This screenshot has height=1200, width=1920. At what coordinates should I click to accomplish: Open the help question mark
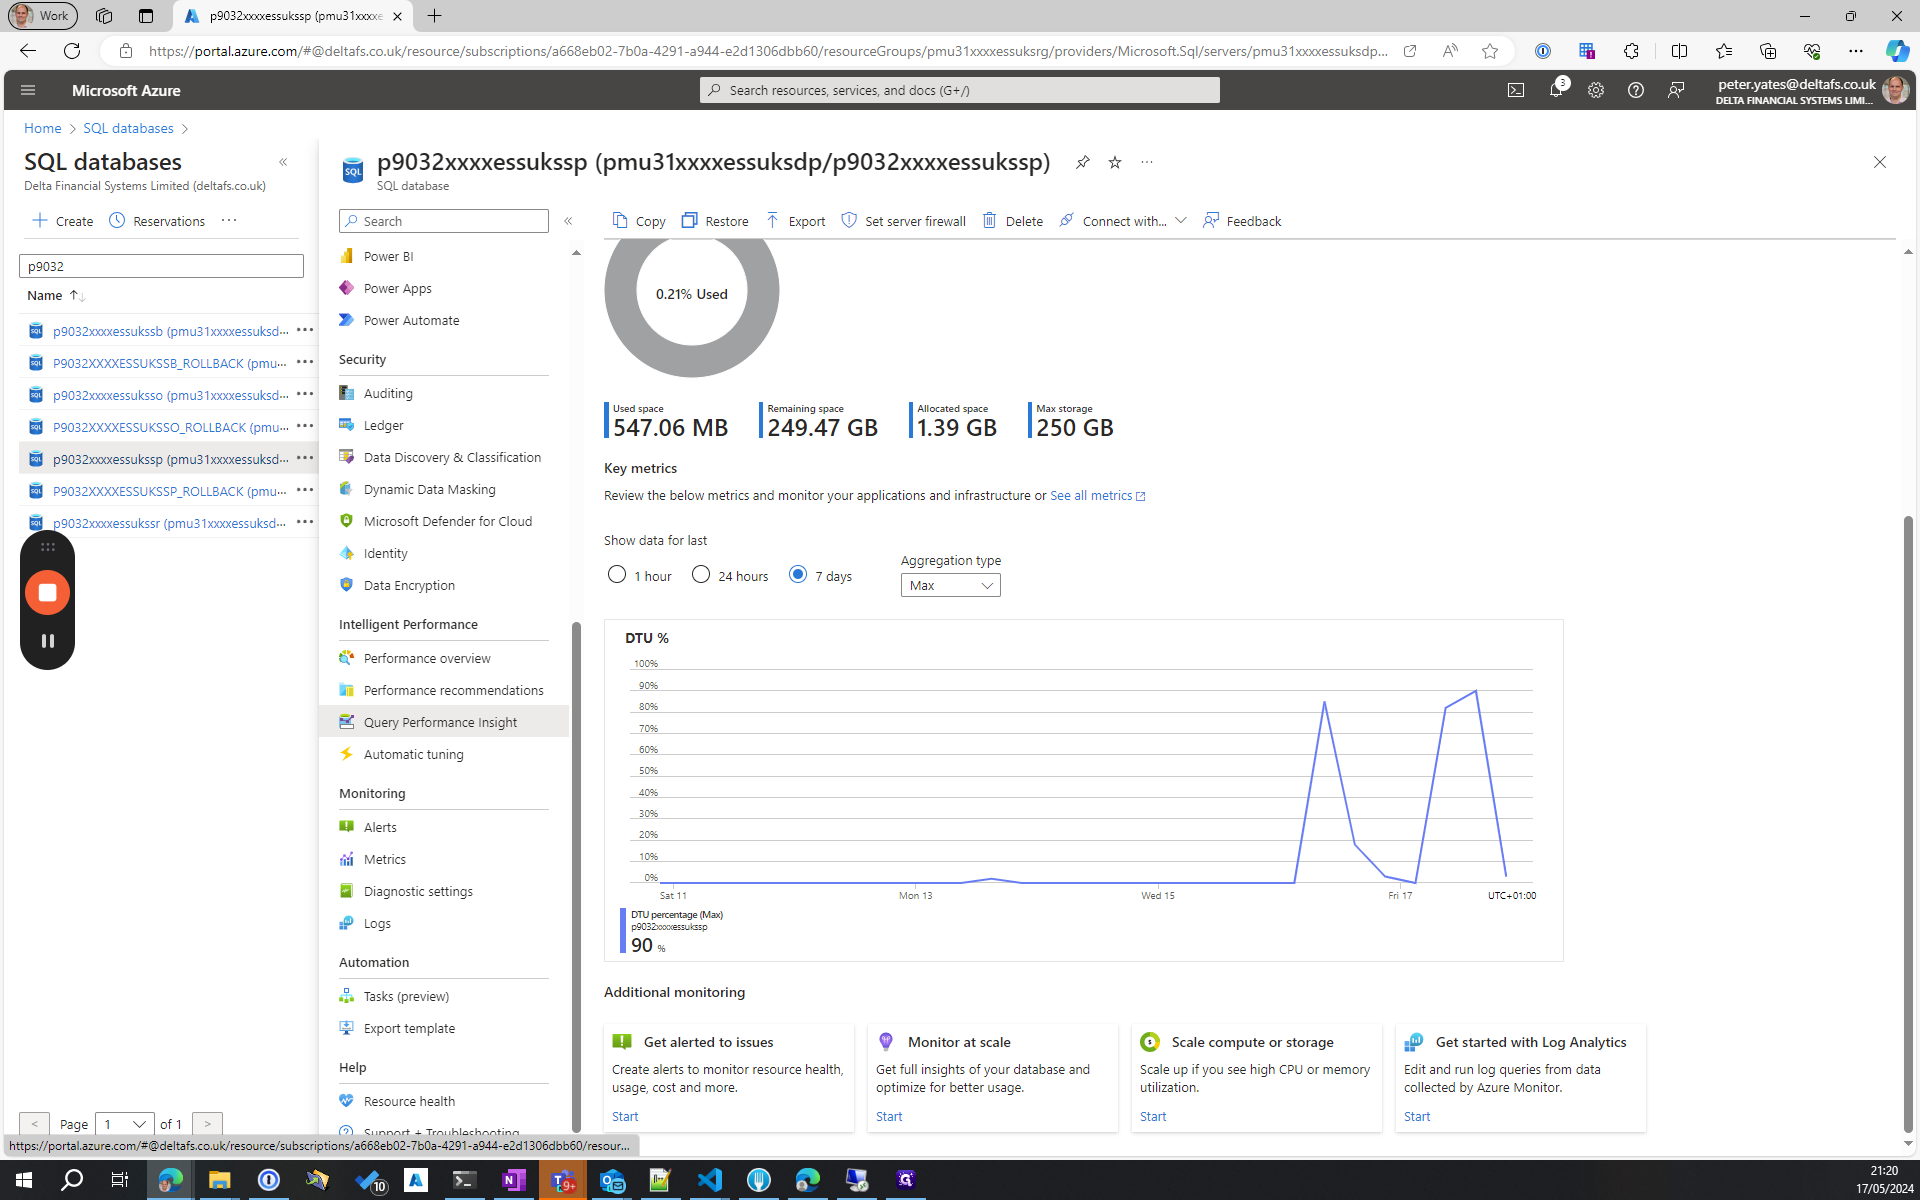(x=1636, y=90)
